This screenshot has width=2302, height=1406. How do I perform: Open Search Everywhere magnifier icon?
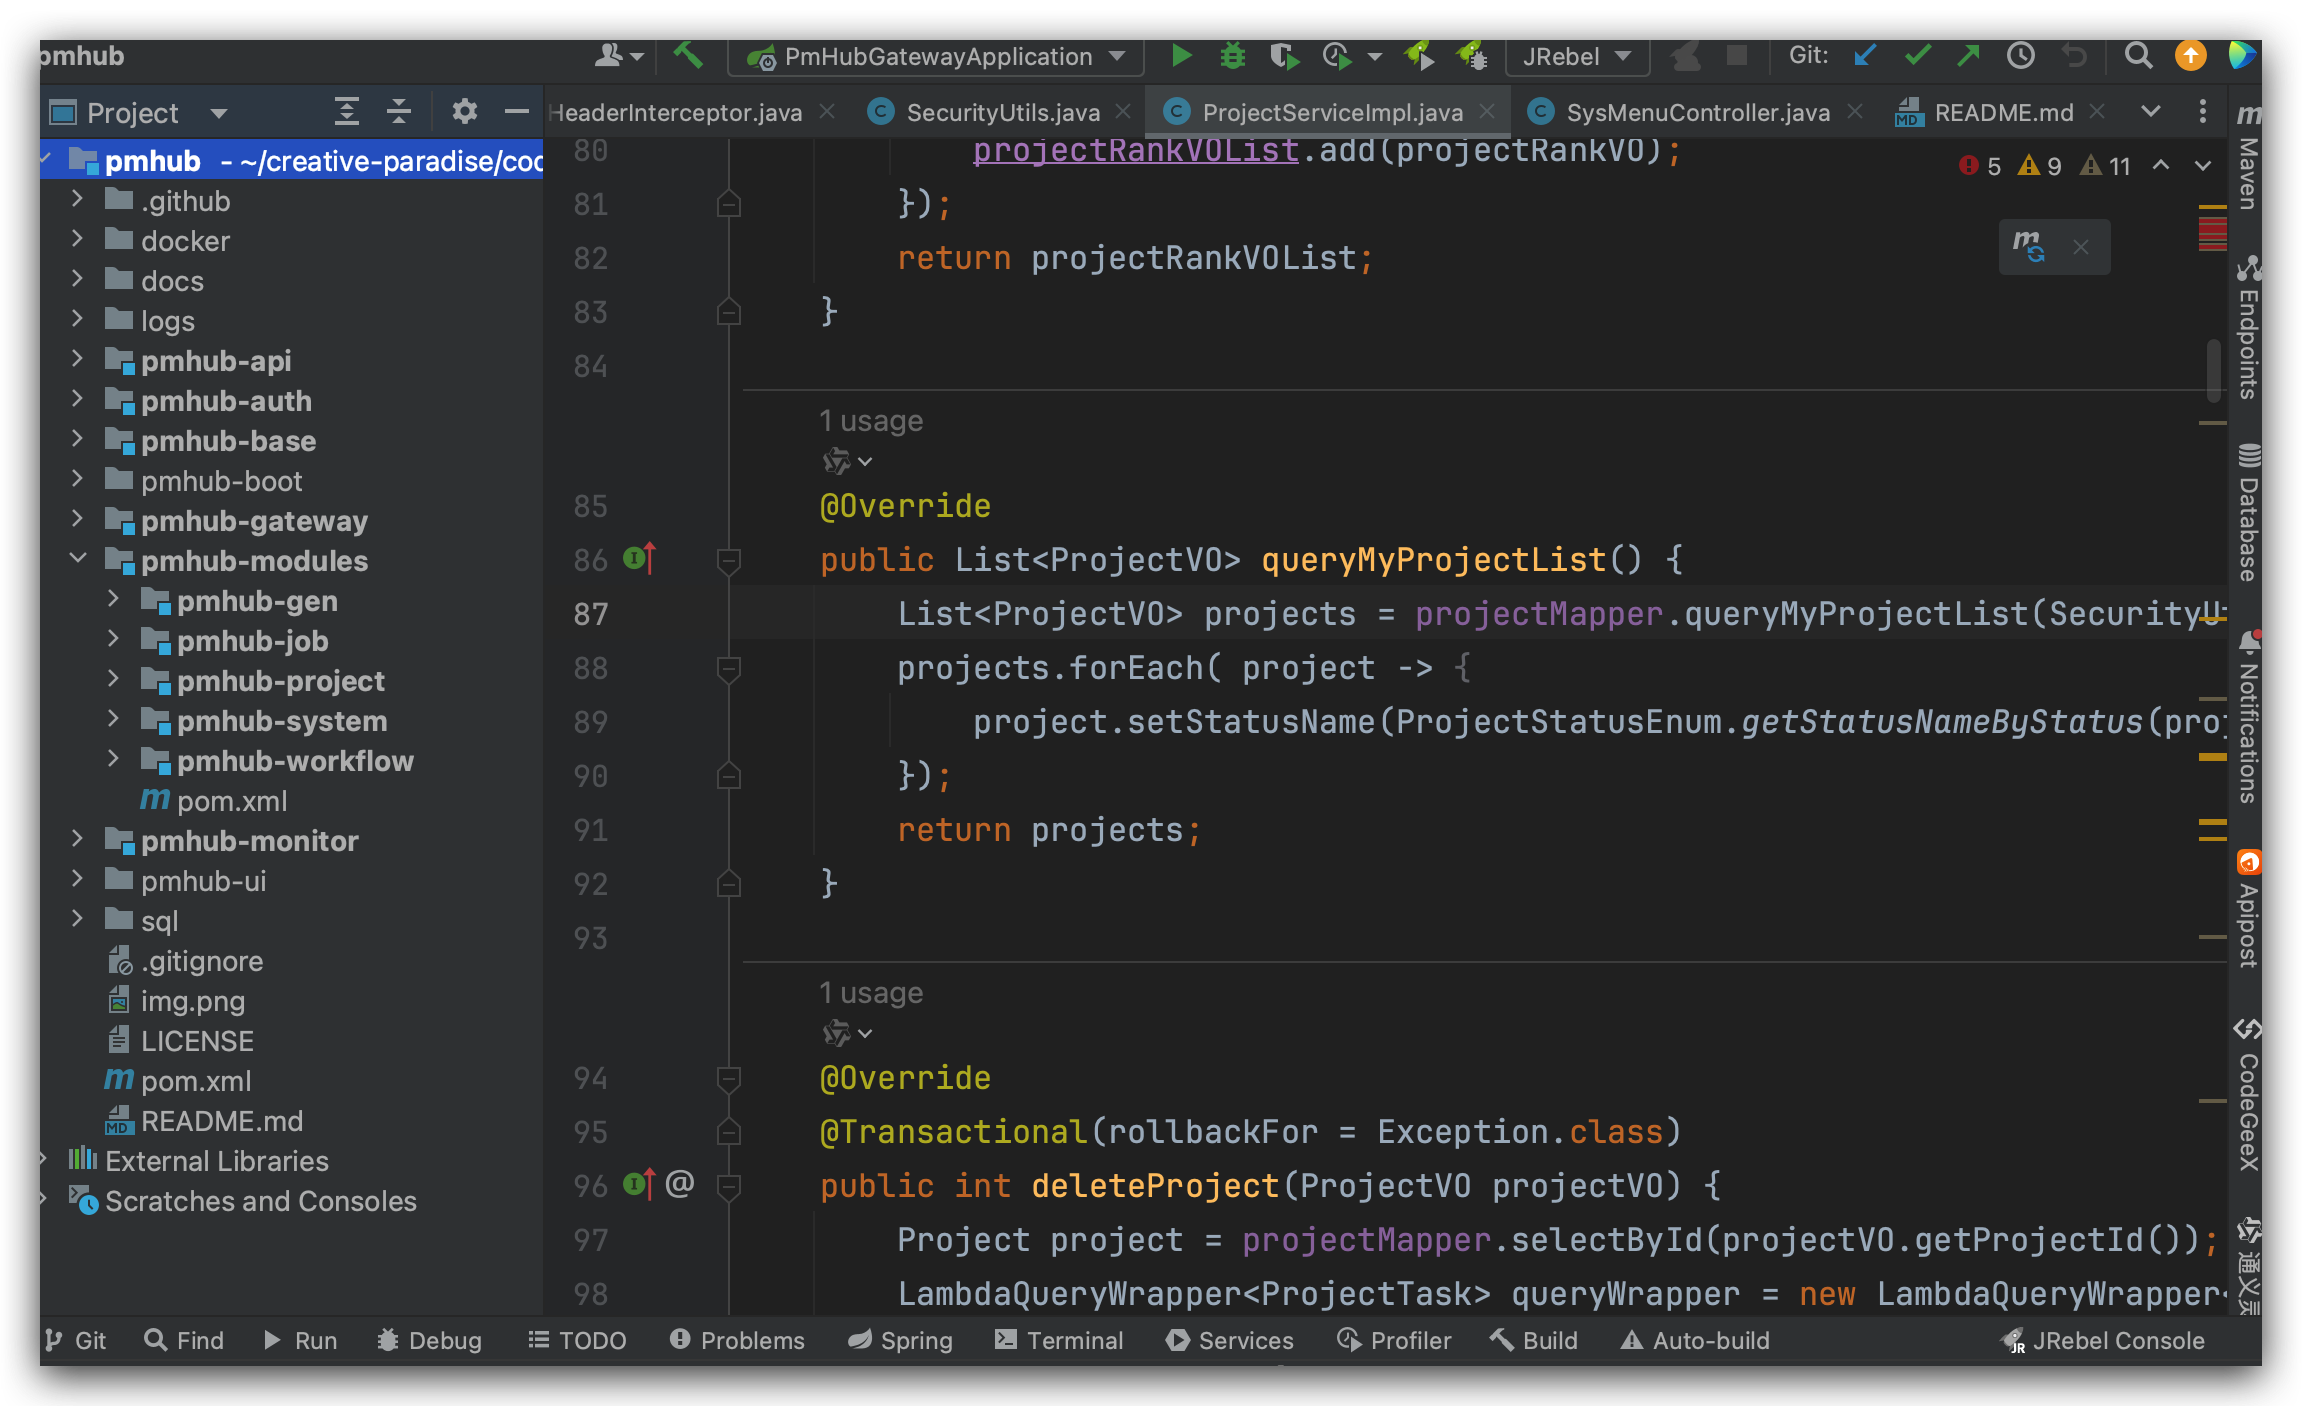pos(2138,56)
